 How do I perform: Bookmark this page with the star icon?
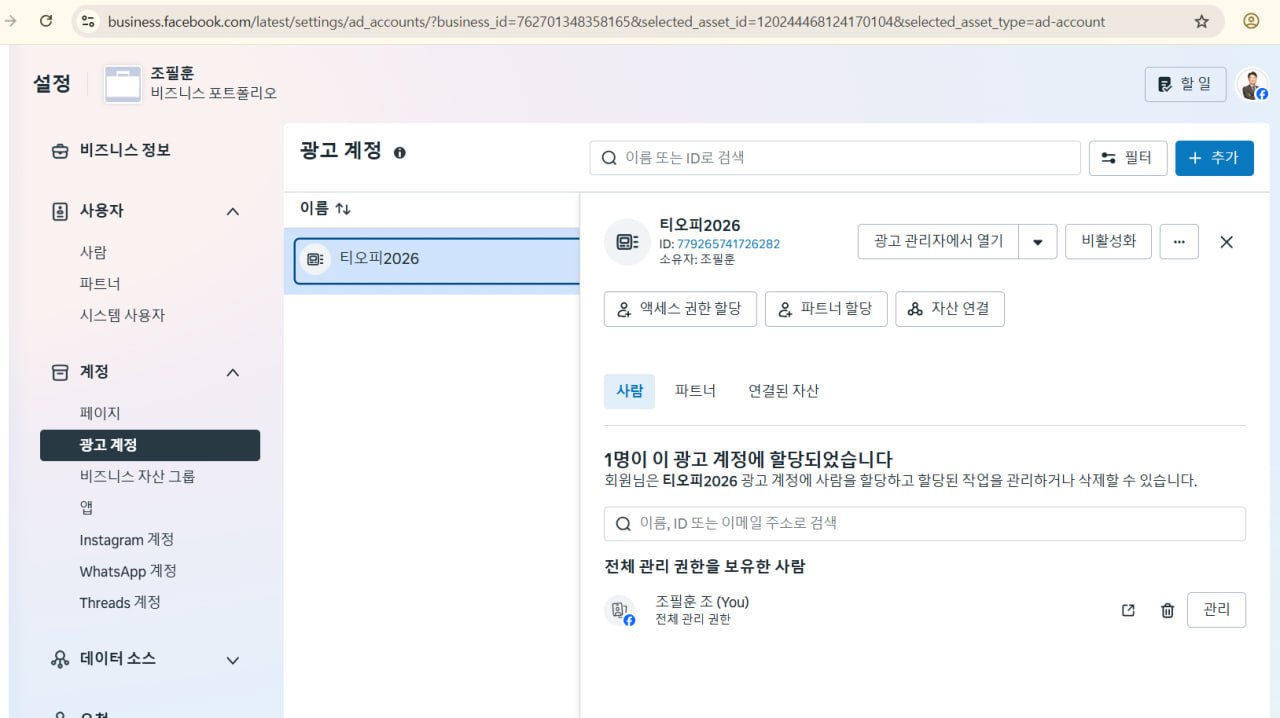(x=1202, y=21)
